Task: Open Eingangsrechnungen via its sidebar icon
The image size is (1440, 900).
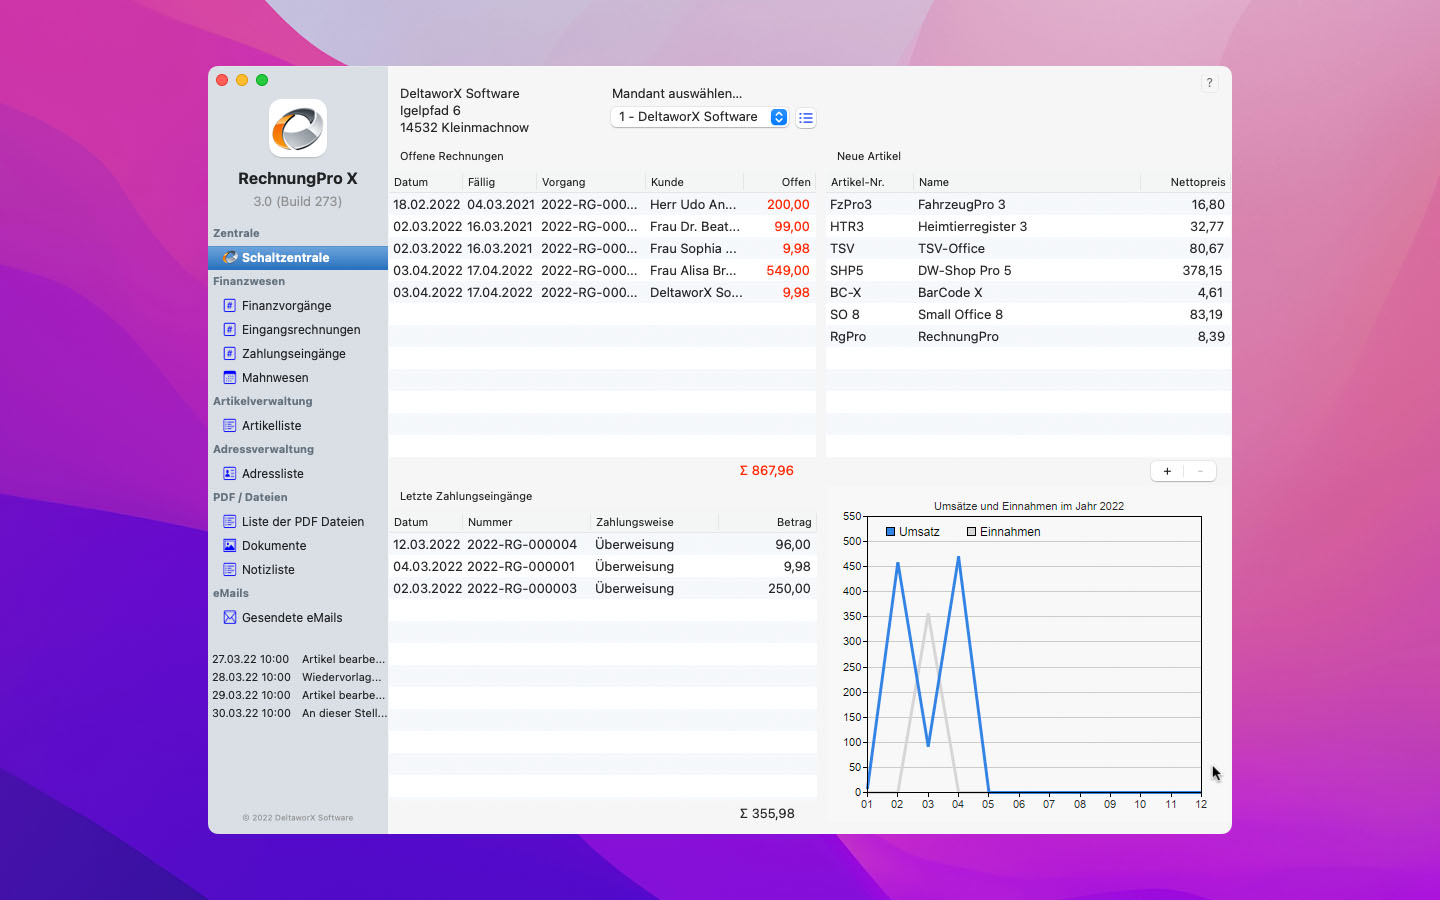Action: coord(229,330)
